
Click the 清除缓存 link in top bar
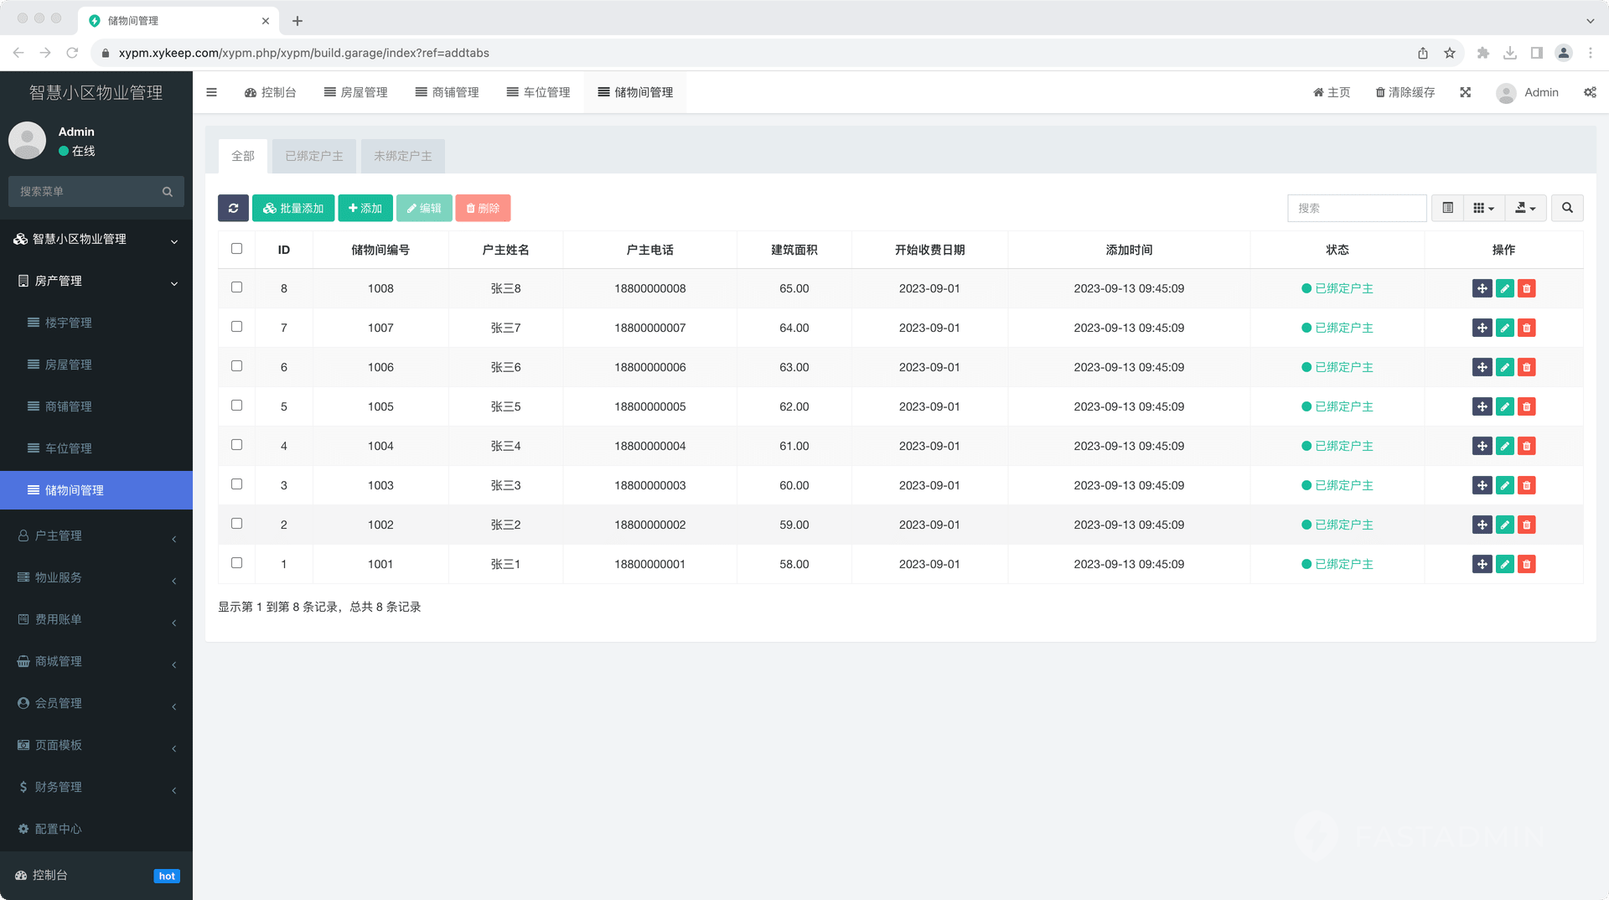pyautogui.click(x=1405, y=92)
